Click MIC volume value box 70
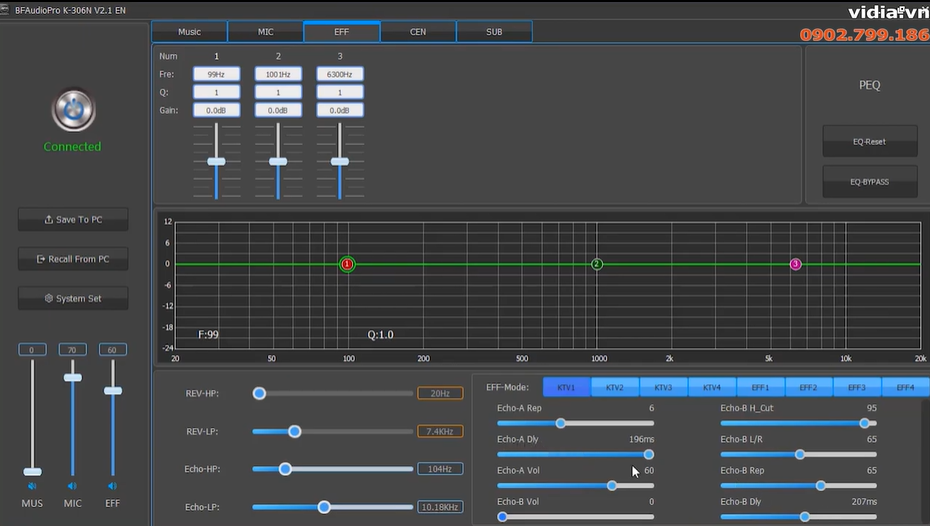The width and height of the screenshot is (930, 526). (x=72, y=350)
